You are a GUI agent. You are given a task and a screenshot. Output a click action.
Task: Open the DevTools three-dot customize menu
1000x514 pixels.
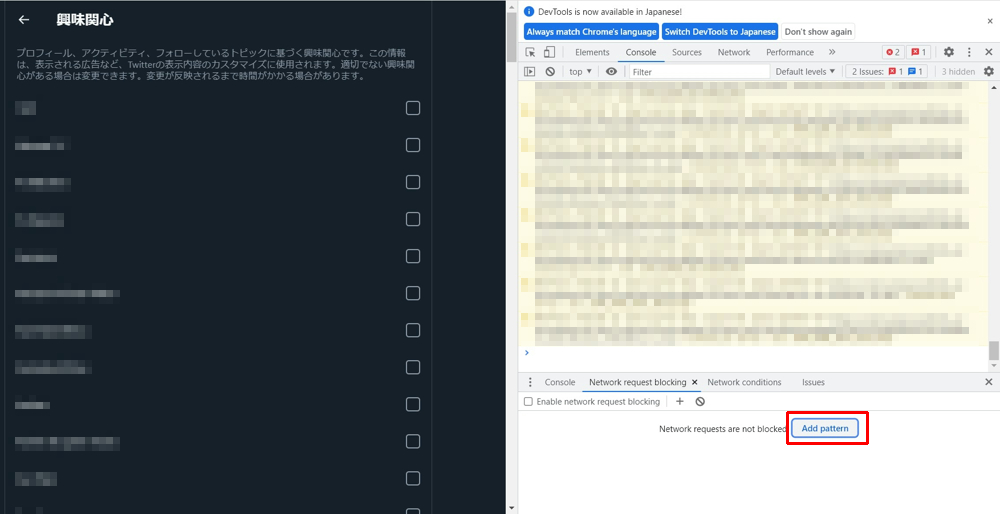coord(969,52)
